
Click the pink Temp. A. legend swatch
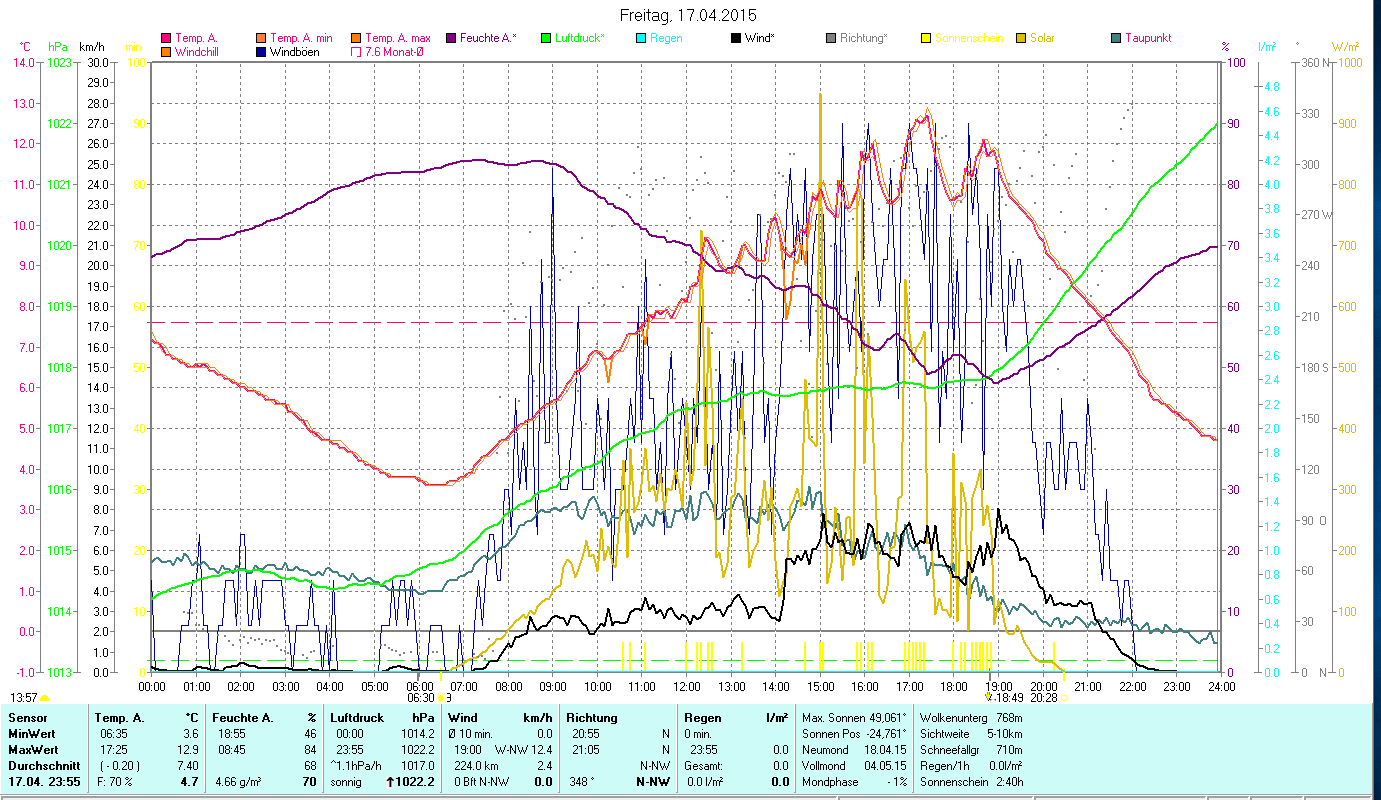[x=166, y=39]
